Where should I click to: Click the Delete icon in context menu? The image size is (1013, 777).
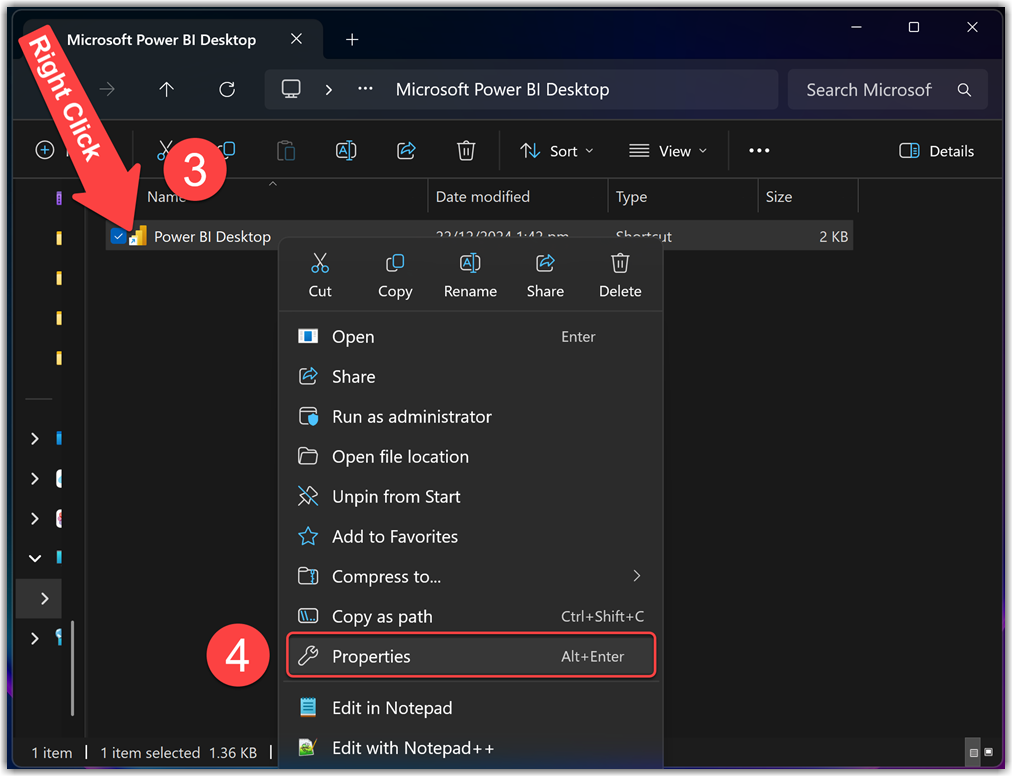pyautogui.click(x=620, y=263)
